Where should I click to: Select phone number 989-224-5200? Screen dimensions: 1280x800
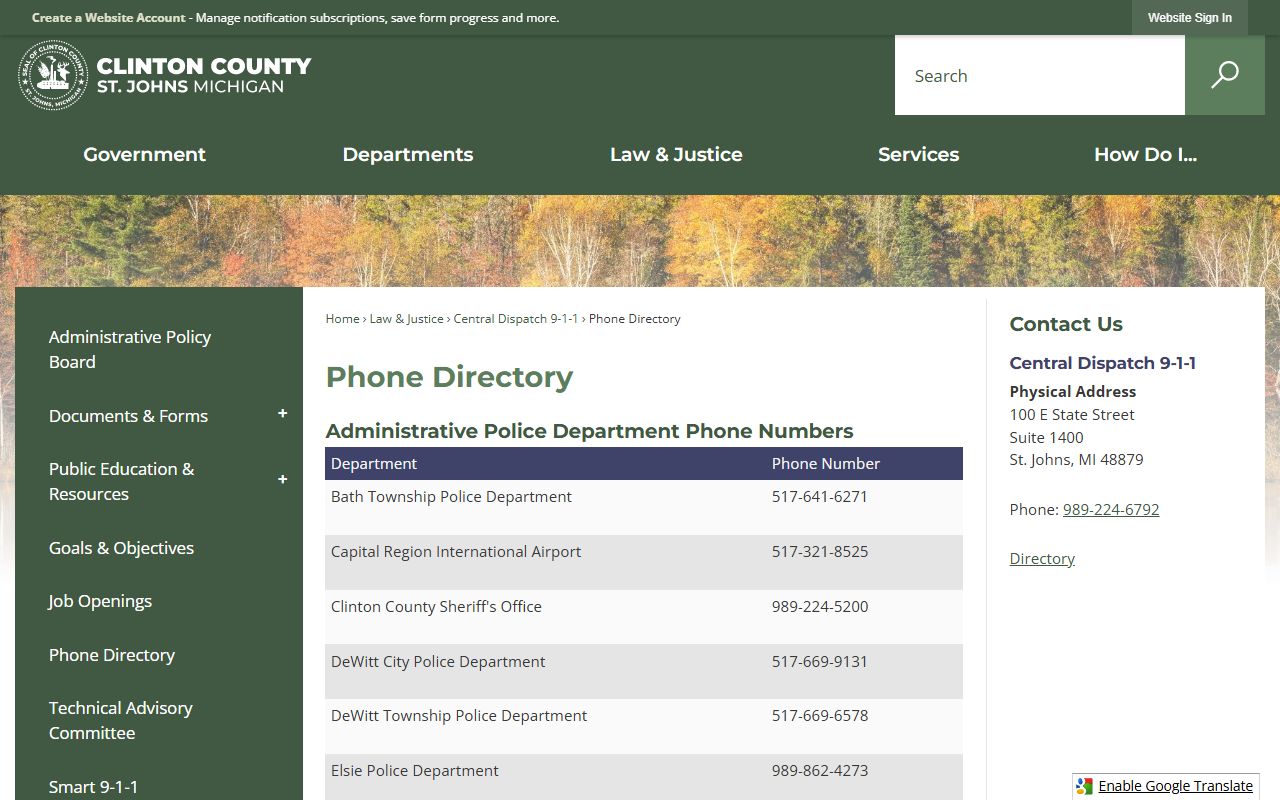tap(820, 607)
